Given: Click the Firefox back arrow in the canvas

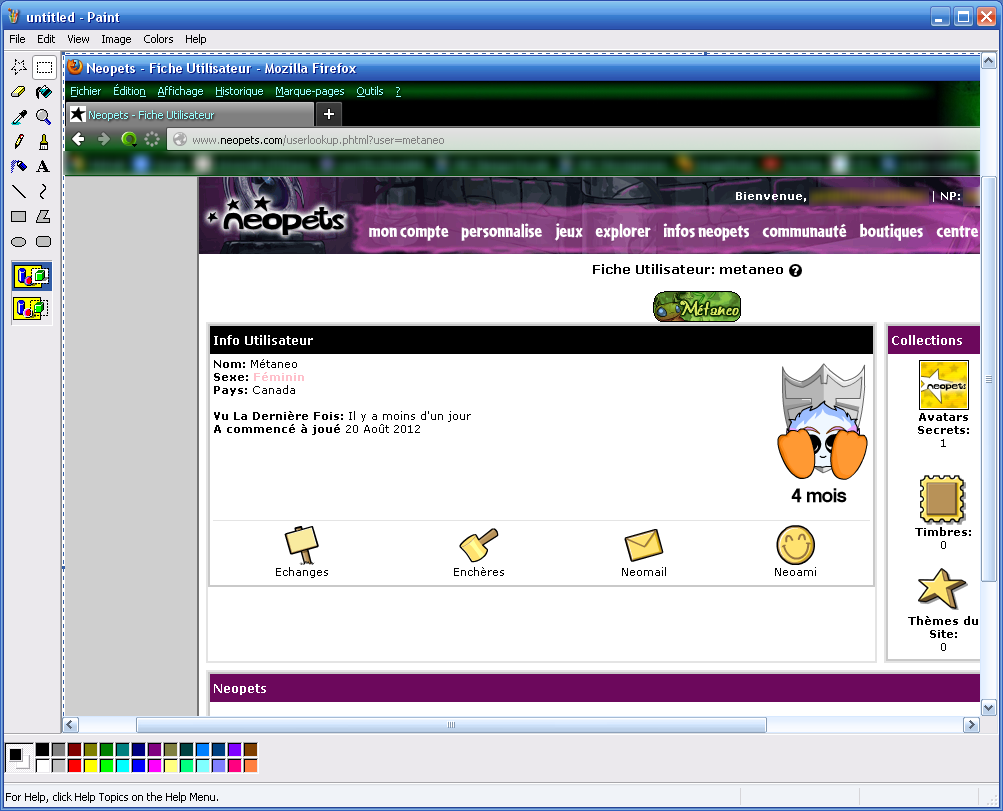Looking at the screenshot, I should (79, 139).
